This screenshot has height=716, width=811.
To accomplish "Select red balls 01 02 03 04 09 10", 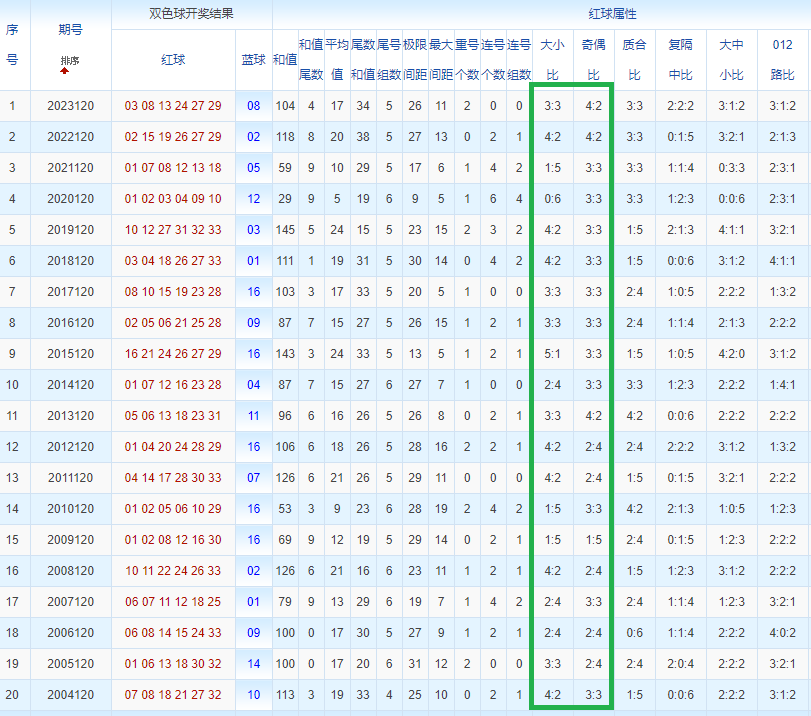I will 173,199.
